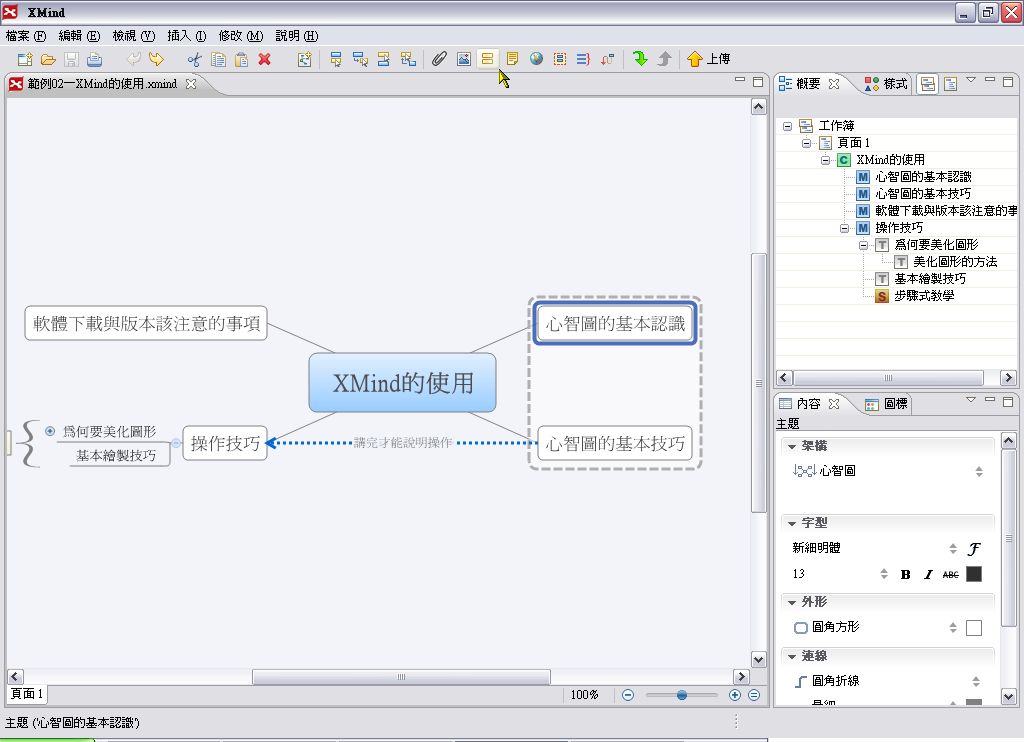Insert a topic using first topic icon

pyautogui.click(x=336, y=59)
